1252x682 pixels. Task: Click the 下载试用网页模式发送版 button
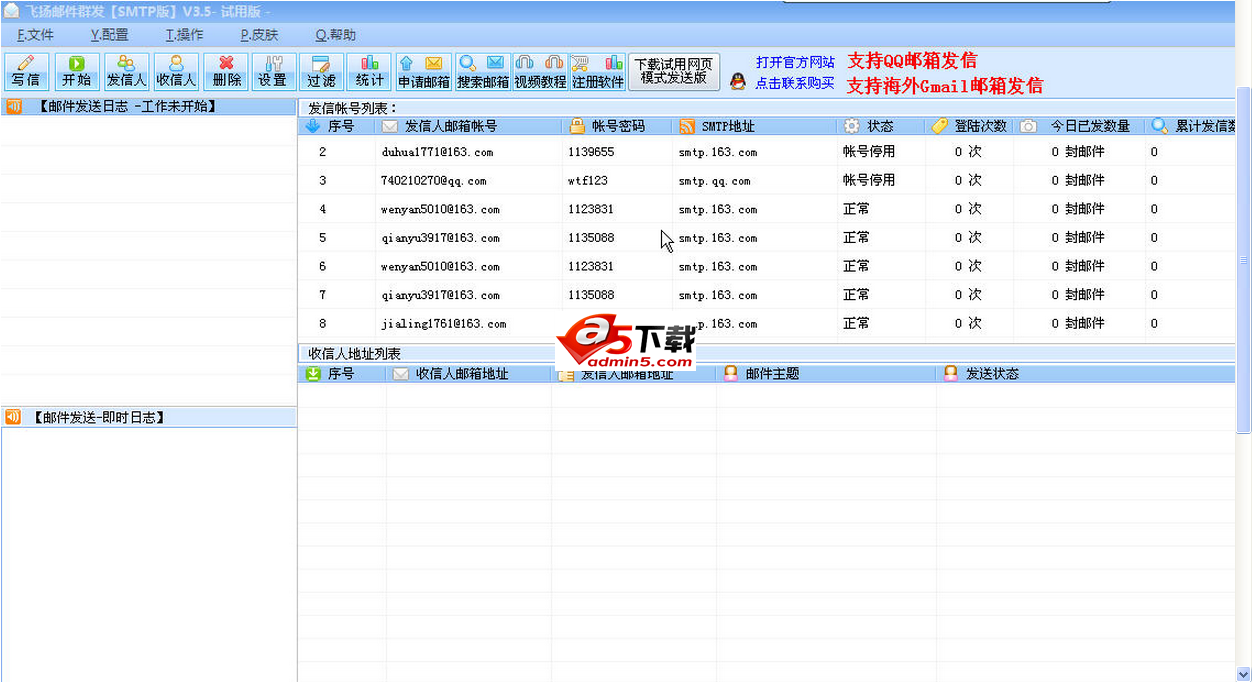point(674,71)
